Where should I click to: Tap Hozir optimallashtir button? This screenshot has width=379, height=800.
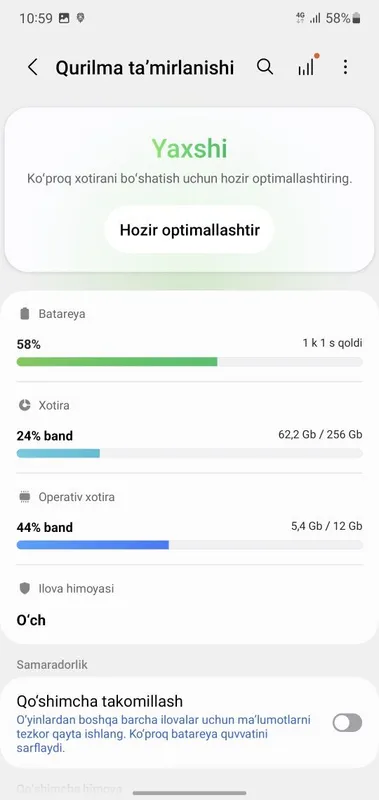pyautogui.click(x=190, y=230)
